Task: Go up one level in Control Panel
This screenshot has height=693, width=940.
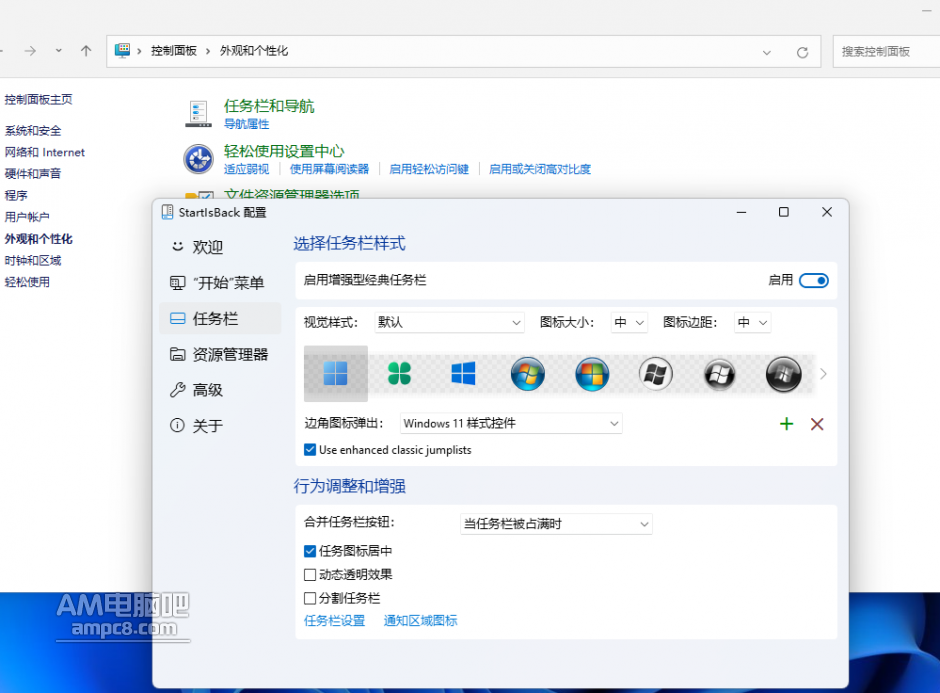Action: [86, 51]
